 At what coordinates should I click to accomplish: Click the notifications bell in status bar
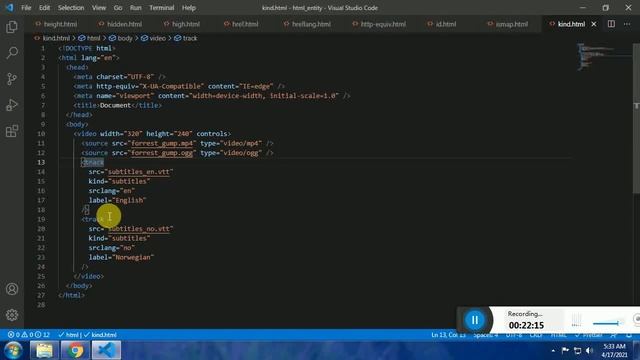(x=629, y=335)
